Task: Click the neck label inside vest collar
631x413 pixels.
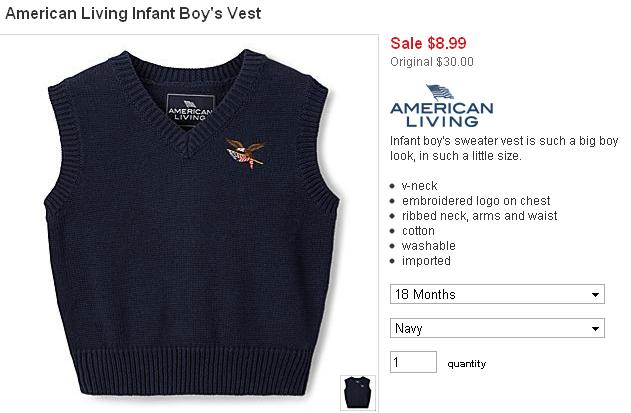Action: [190, 109]
